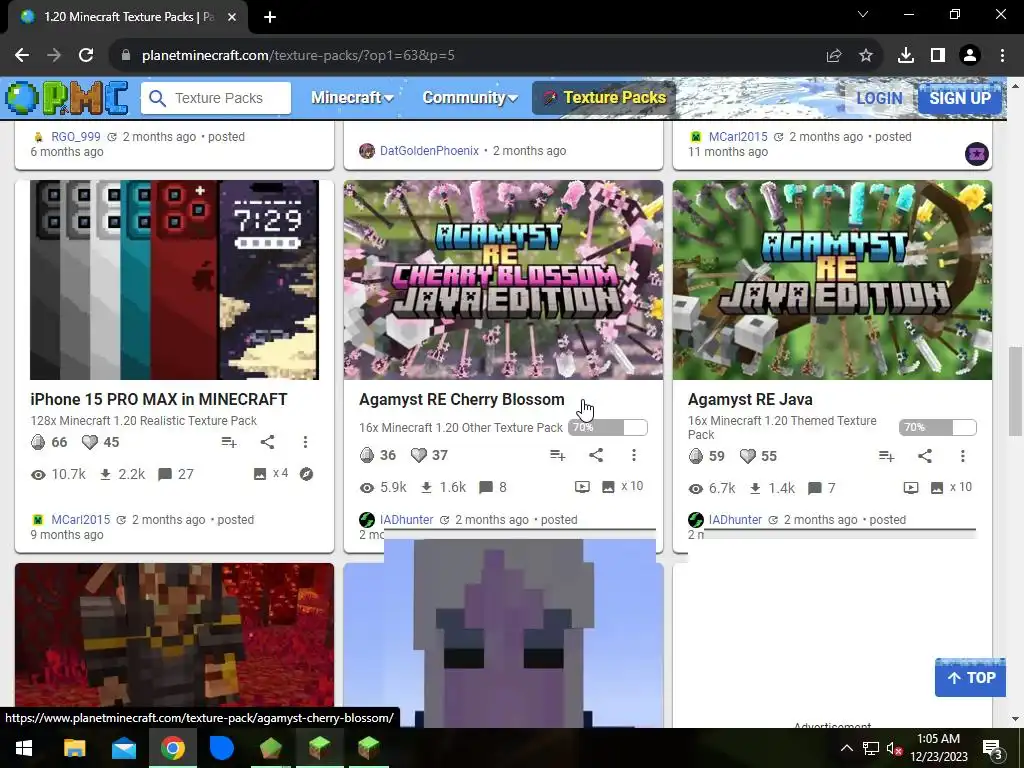The height and width of the screenshot is (768, 1024).
Task: Open Agamyst RE Java title link
Action: (750, 399)
